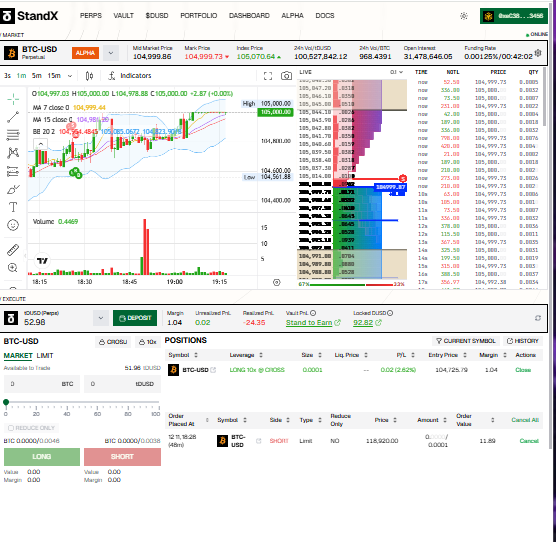
Task: Open the Fibonacci retracement lines tool
Action: (13, 135)
